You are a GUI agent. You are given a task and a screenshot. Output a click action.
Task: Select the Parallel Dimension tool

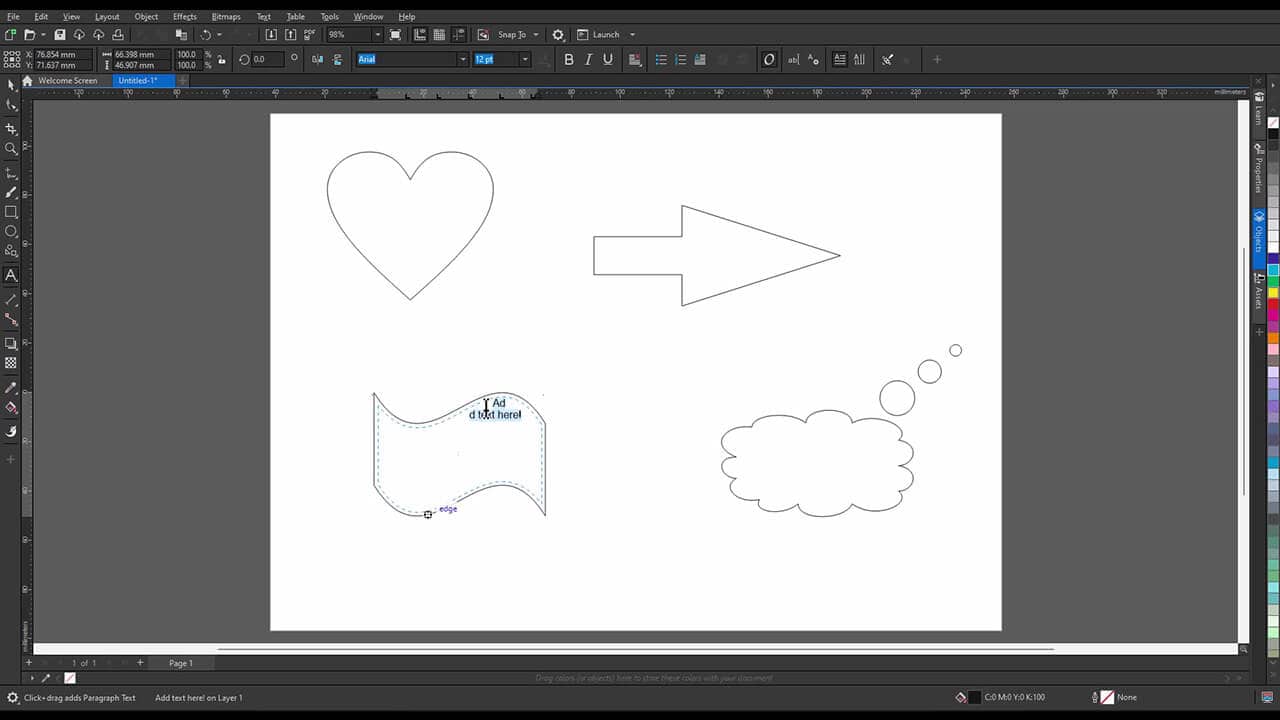coord(11,300)
